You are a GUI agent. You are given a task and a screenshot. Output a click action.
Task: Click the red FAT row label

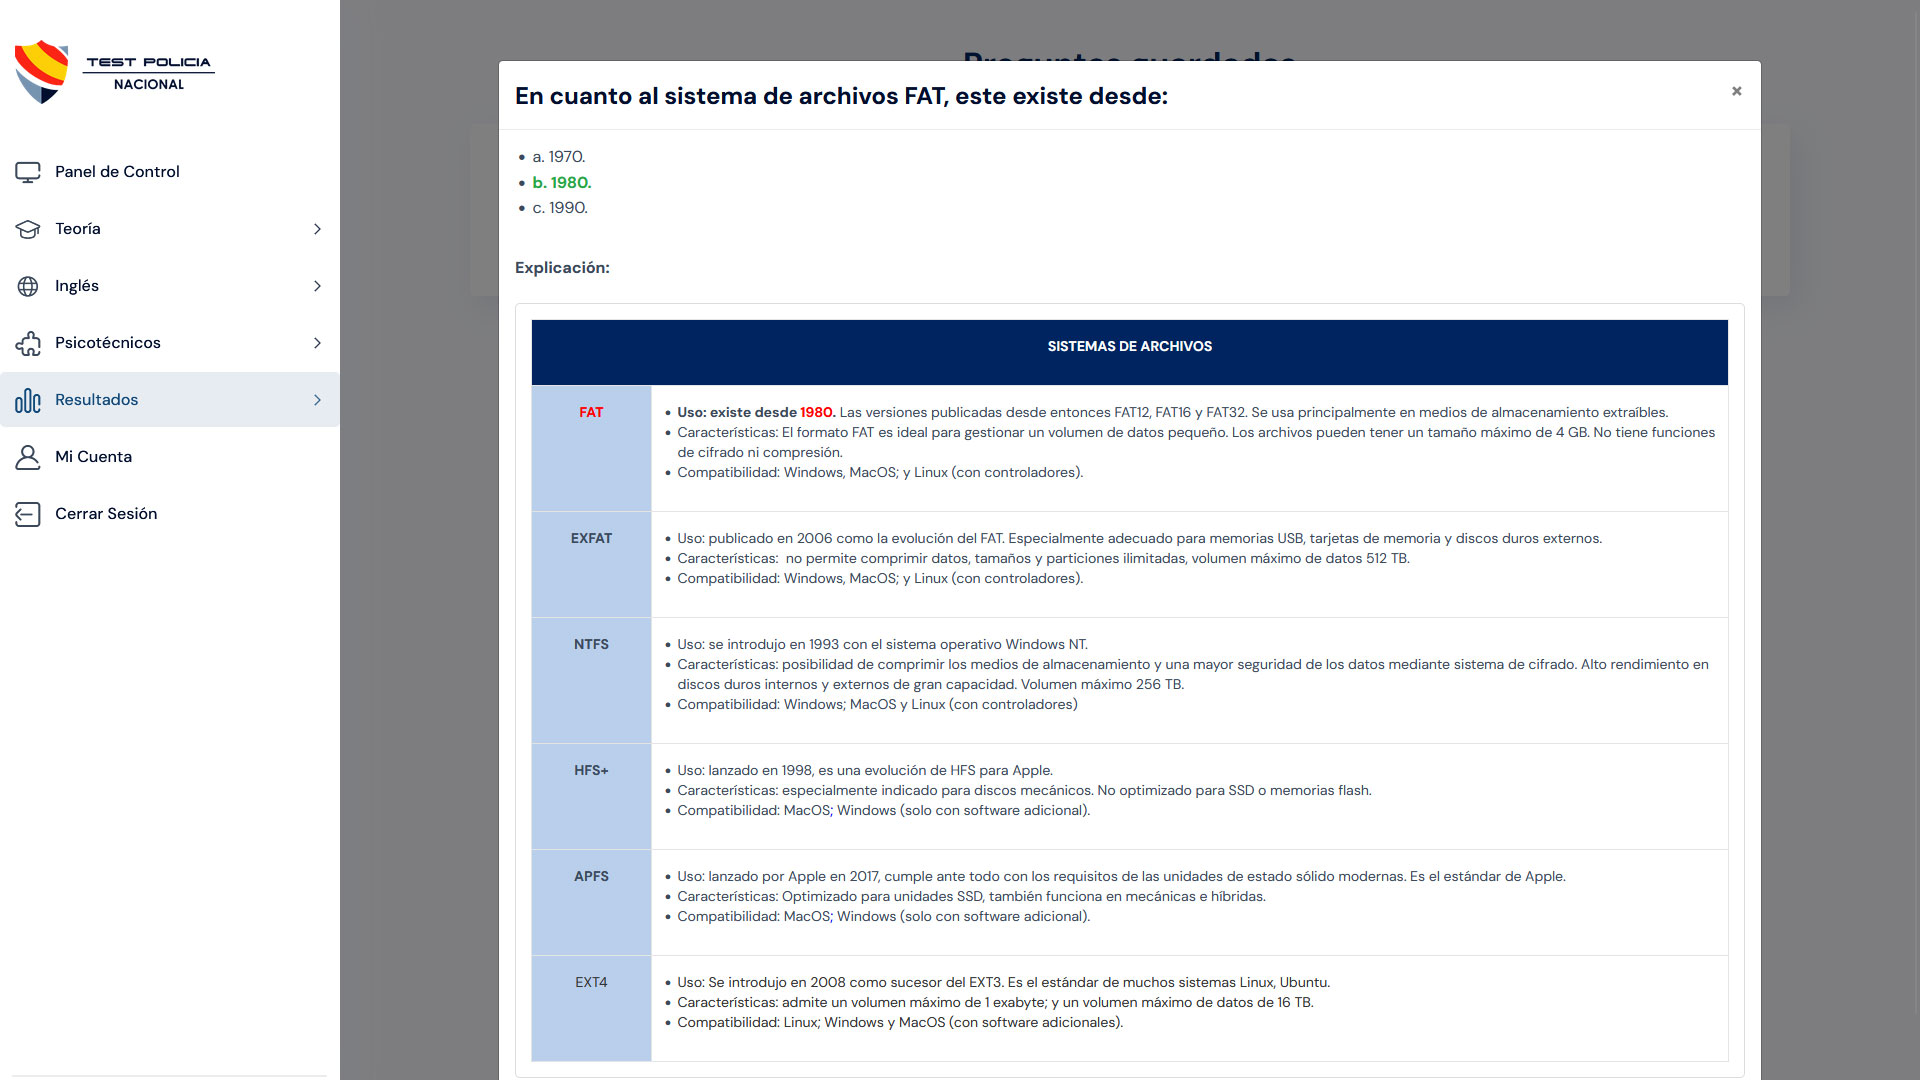tap(591, 412)
